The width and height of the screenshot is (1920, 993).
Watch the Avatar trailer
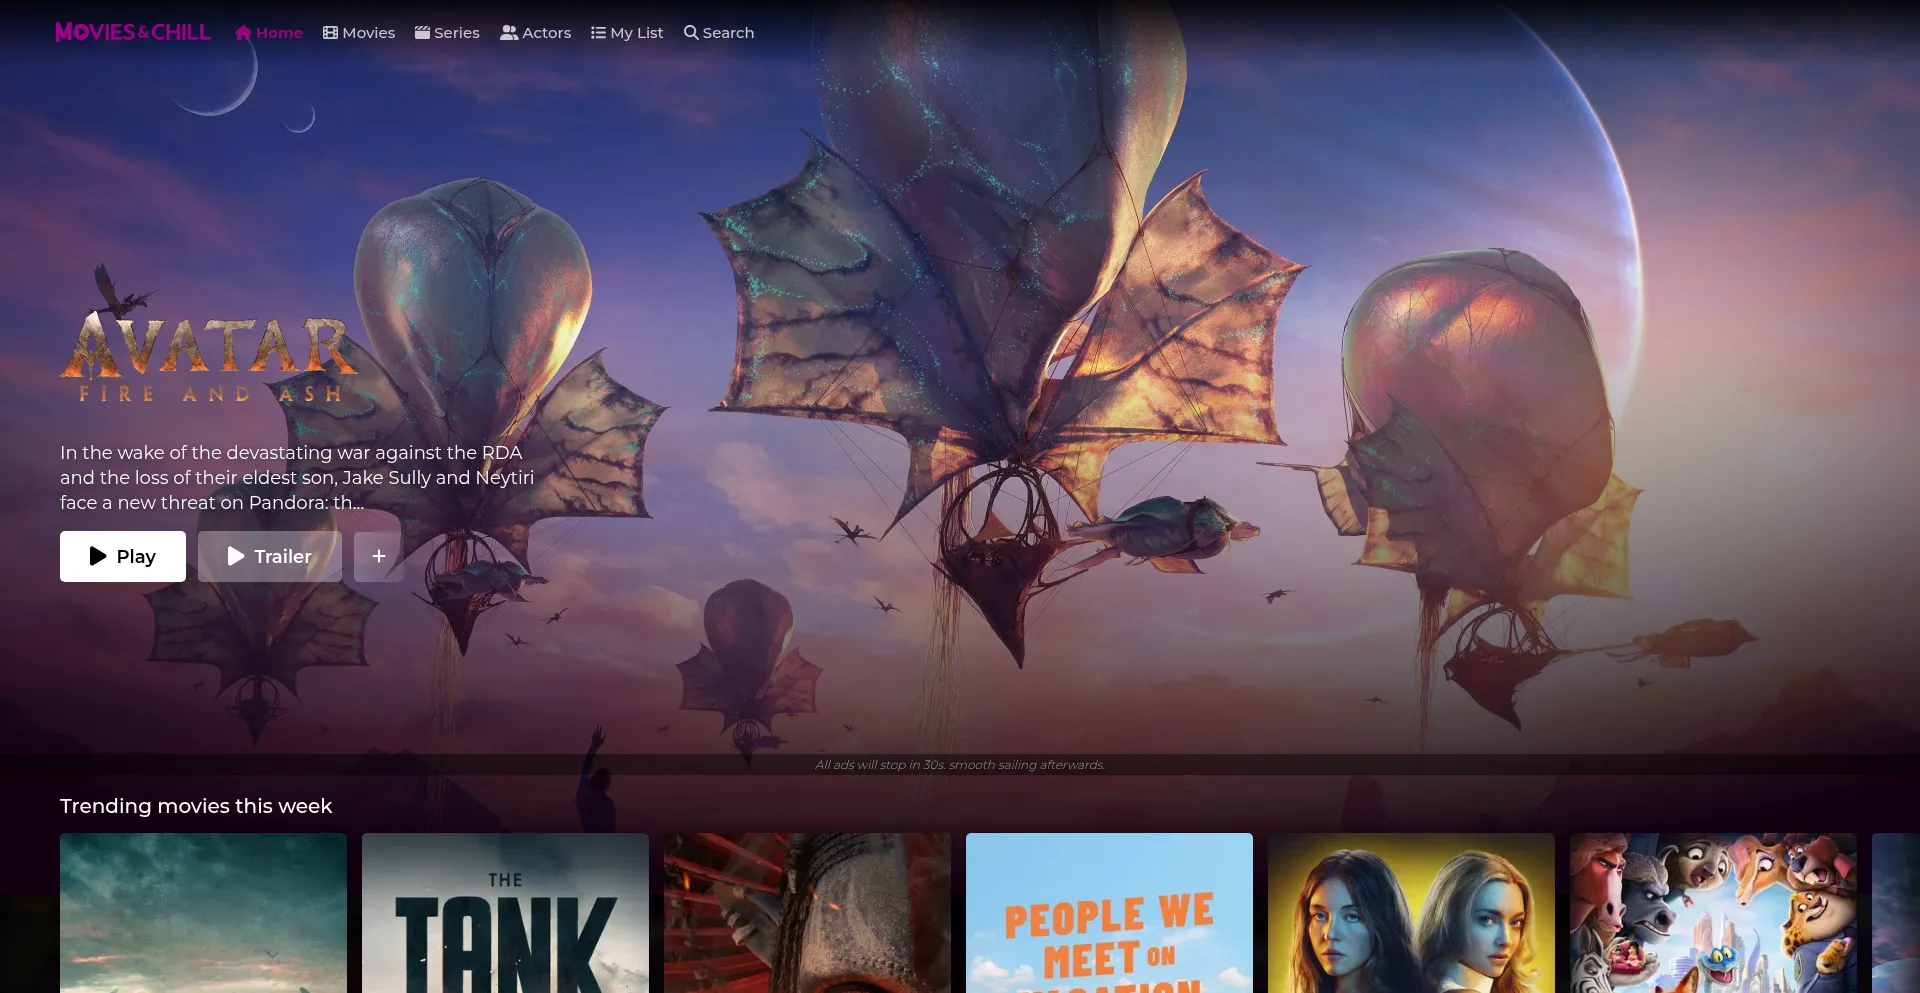270,556
